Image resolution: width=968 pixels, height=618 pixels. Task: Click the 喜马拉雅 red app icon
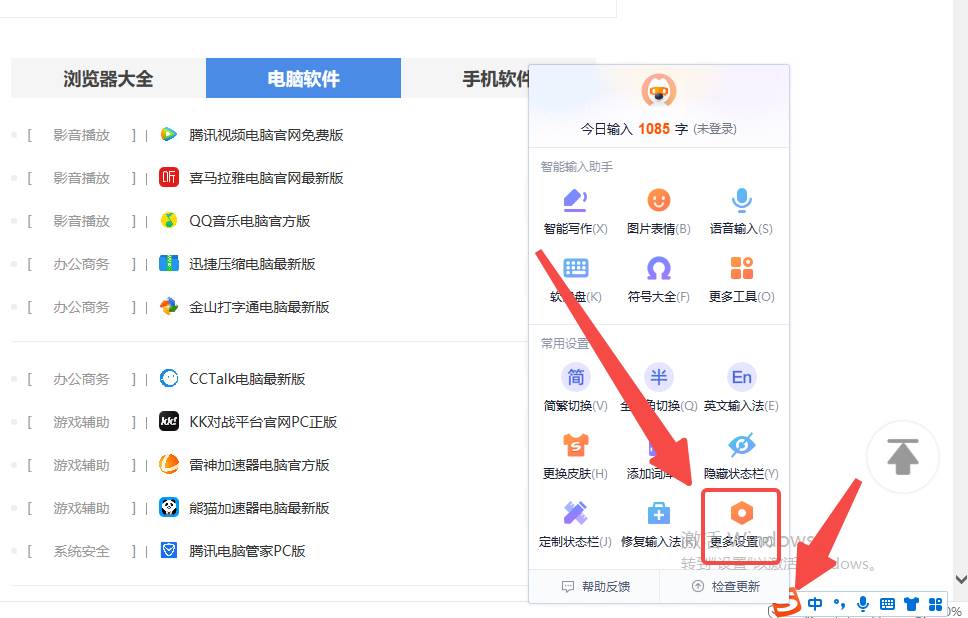(169, 177)
